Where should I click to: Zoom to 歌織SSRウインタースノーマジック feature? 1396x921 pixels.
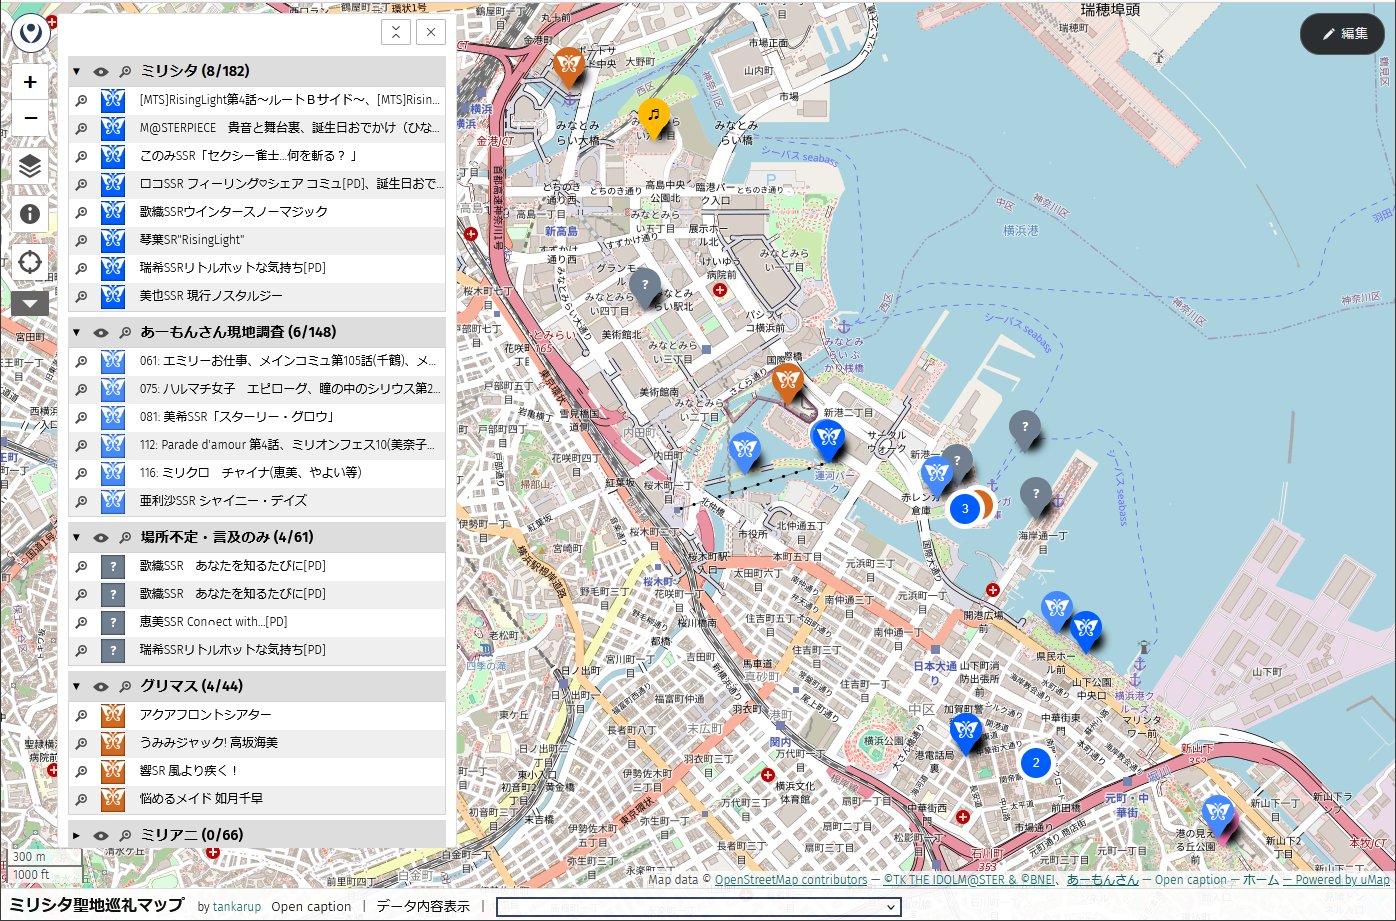pyautogui.click(x=82, y=212)
